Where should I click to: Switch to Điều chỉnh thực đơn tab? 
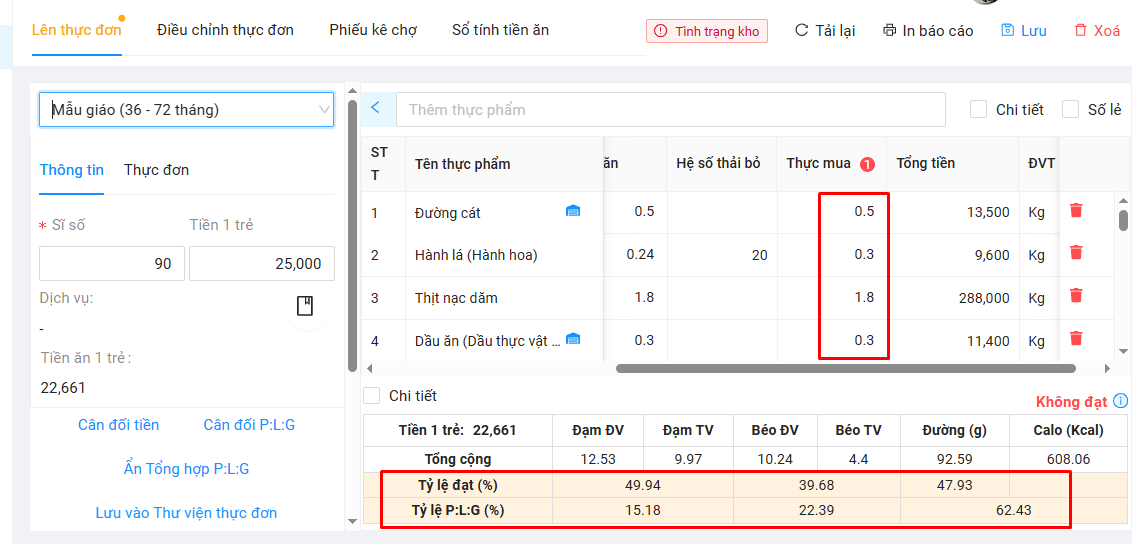(x=225, y=30)
